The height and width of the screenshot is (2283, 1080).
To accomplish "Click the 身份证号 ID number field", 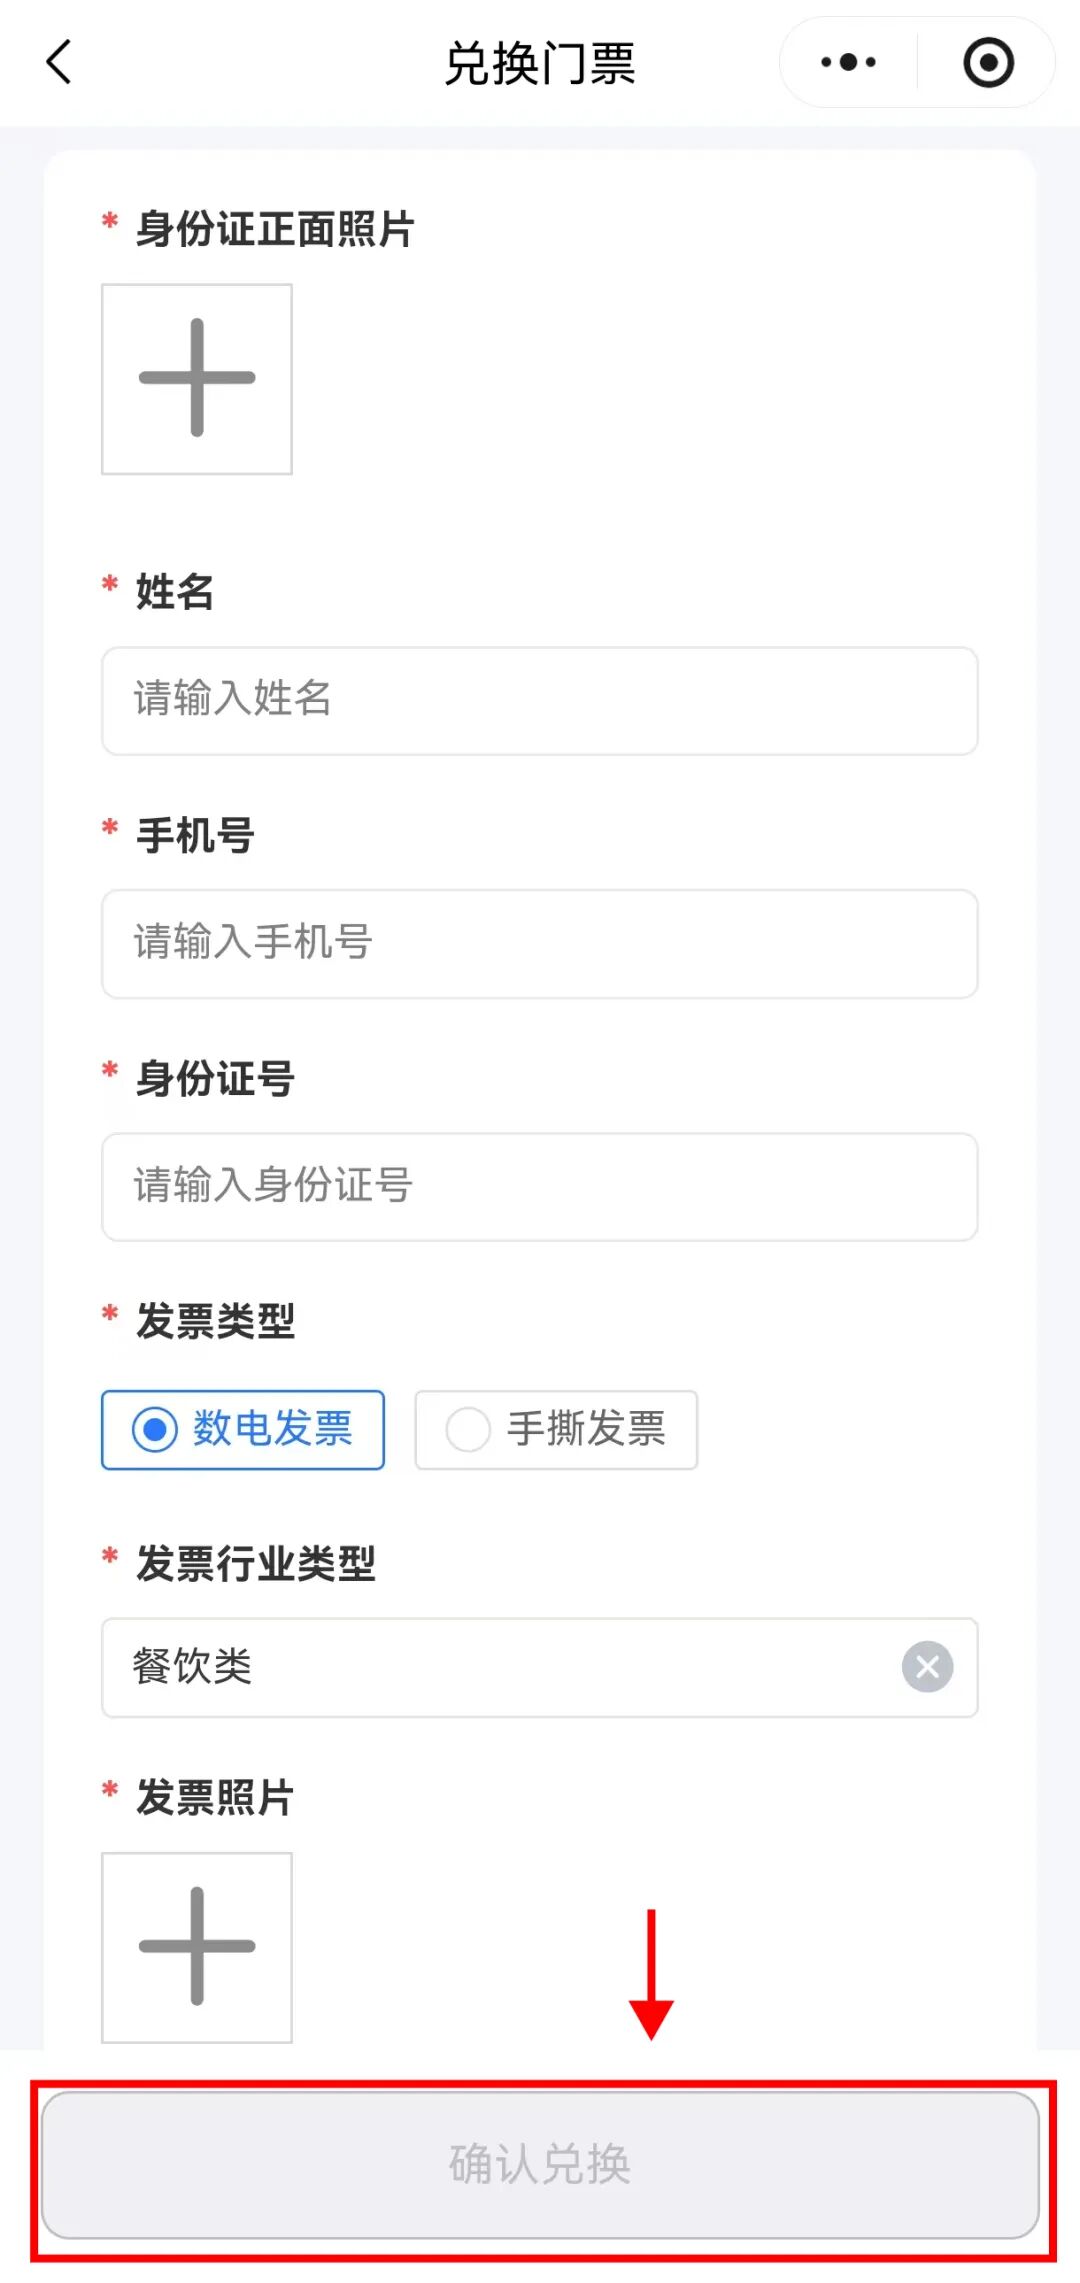I will [539, 1187].
